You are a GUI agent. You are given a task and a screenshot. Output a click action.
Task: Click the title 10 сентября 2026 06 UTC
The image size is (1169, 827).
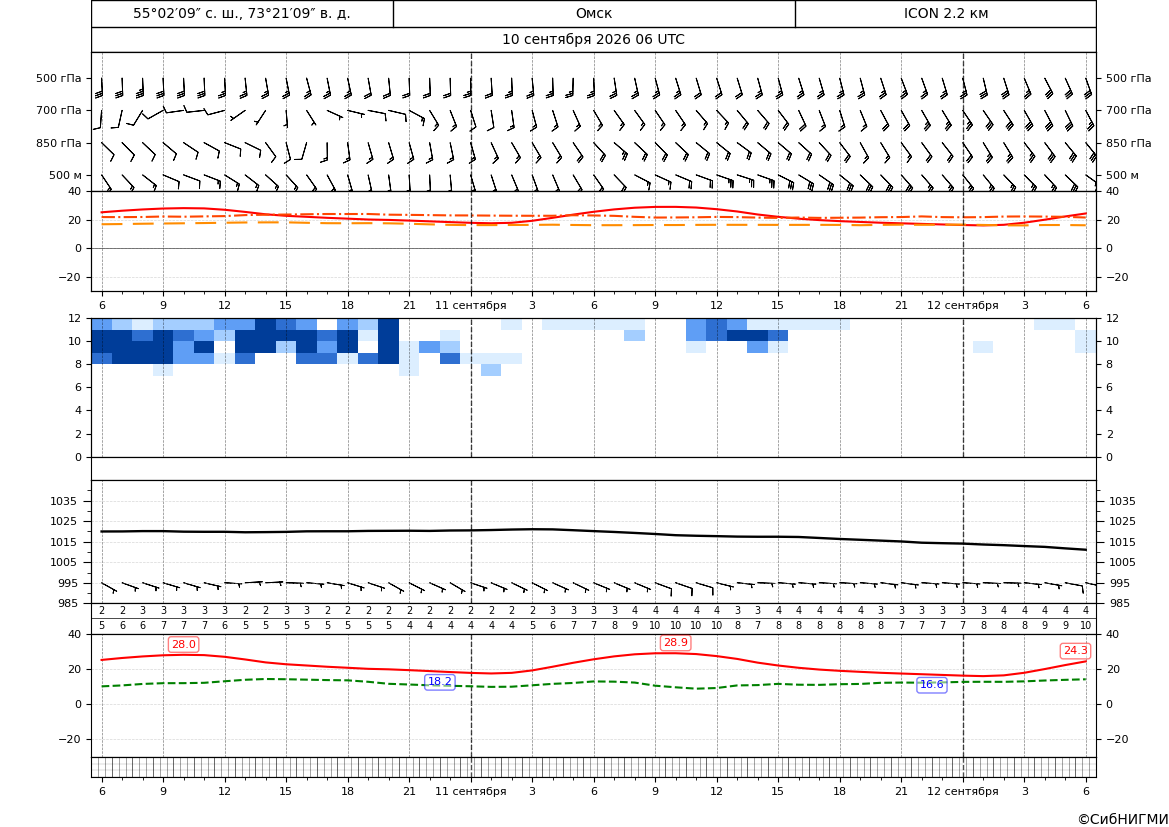pos(593,40)
